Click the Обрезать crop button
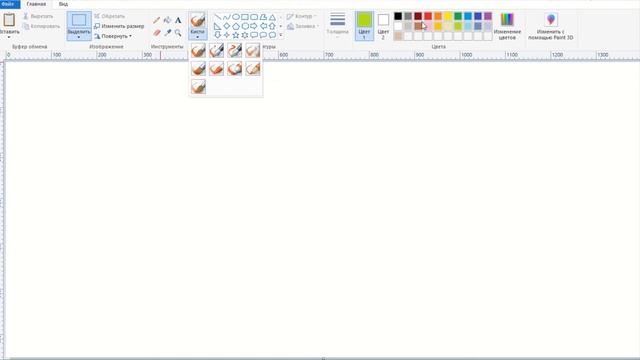Image resolution: width=640 pixels, height=360 pixels. coord(109,16)
